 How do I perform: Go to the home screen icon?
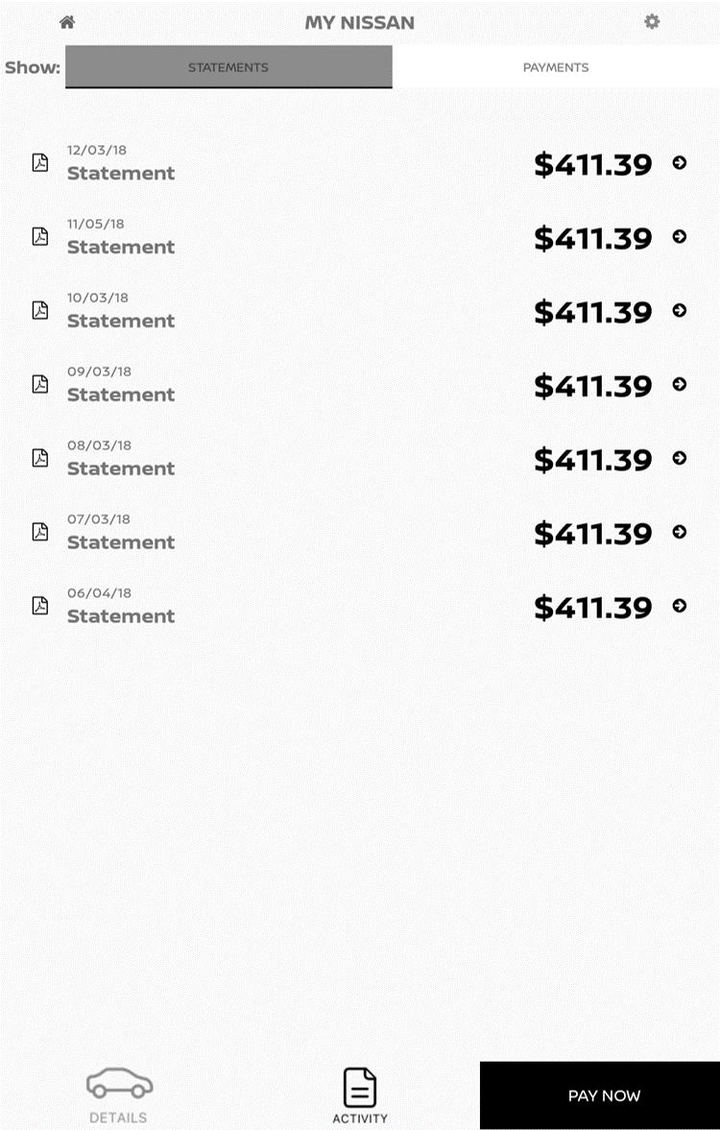(67, 22)
